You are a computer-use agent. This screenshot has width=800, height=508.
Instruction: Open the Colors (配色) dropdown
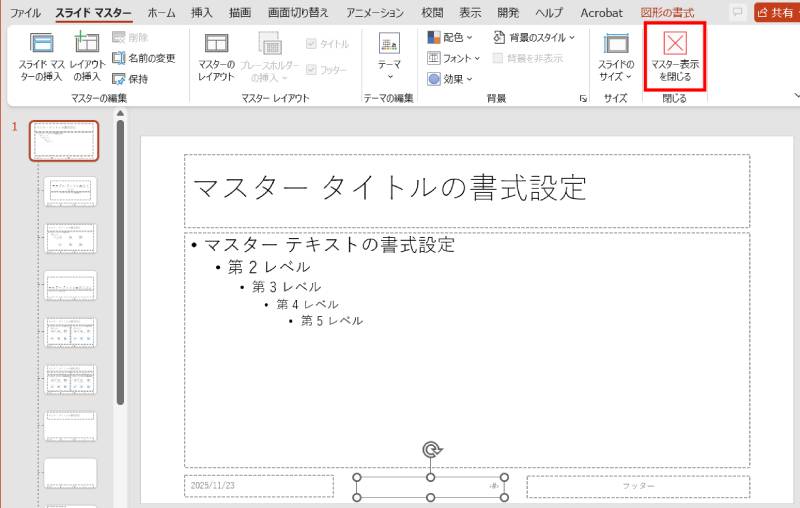pyautogui.click(x=450, y=37)
